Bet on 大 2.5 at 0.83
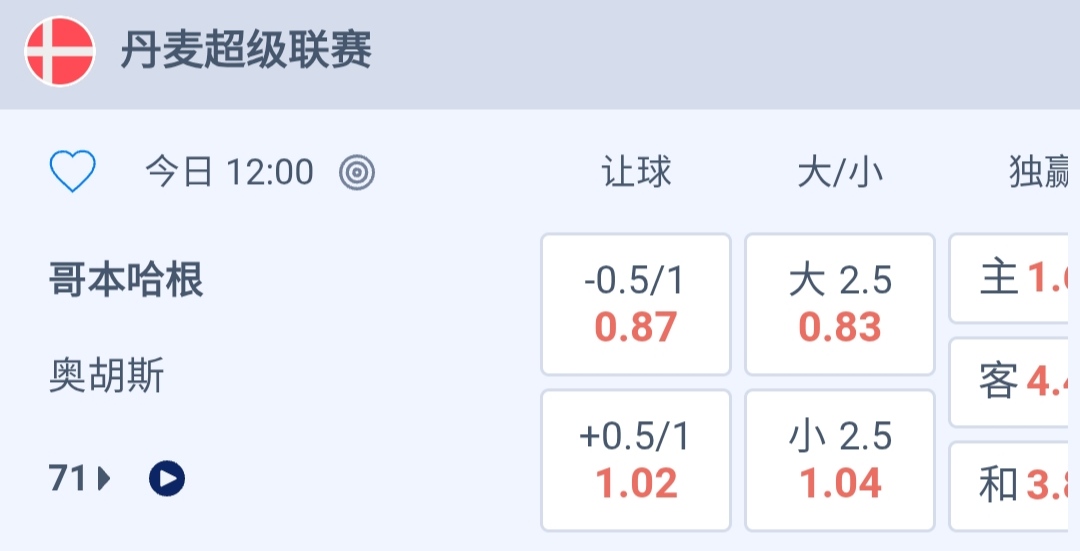Viewport: 1080px width, 551px height. click(840, 304)
